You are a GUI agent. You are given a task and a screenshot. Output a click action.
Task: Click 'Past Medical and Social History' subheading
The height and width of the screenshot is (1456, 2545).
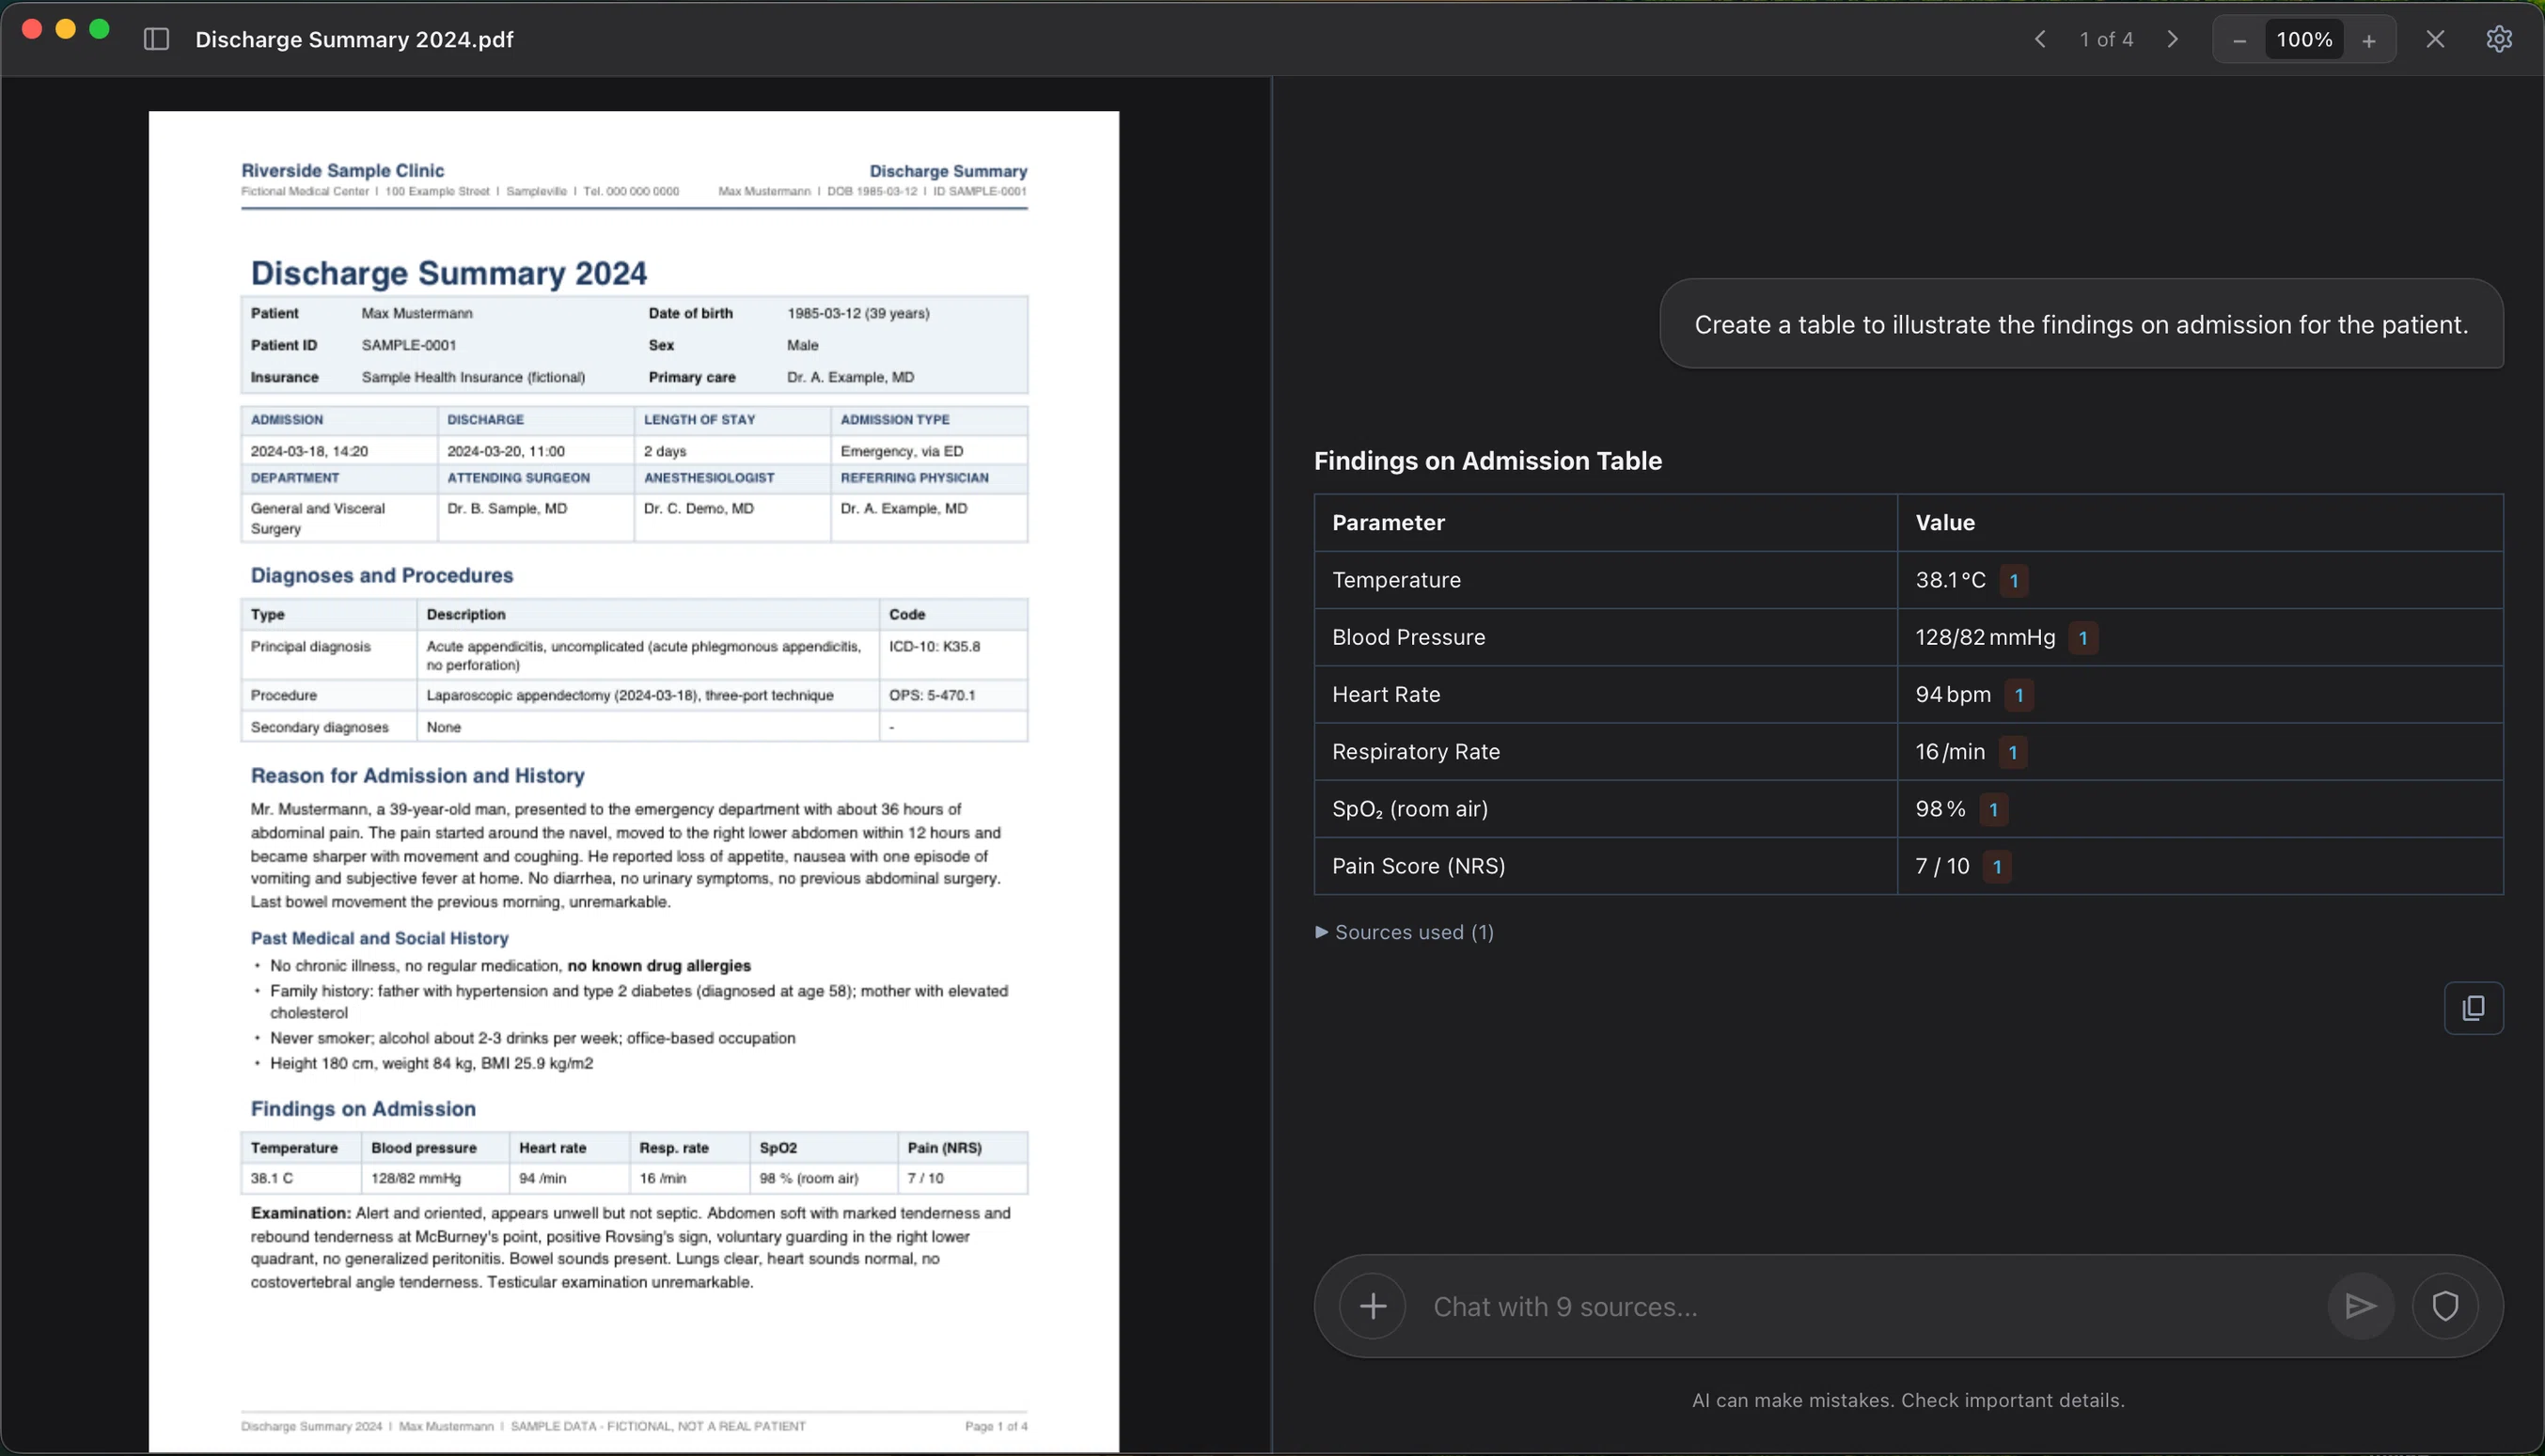click(x=379, y=938)
